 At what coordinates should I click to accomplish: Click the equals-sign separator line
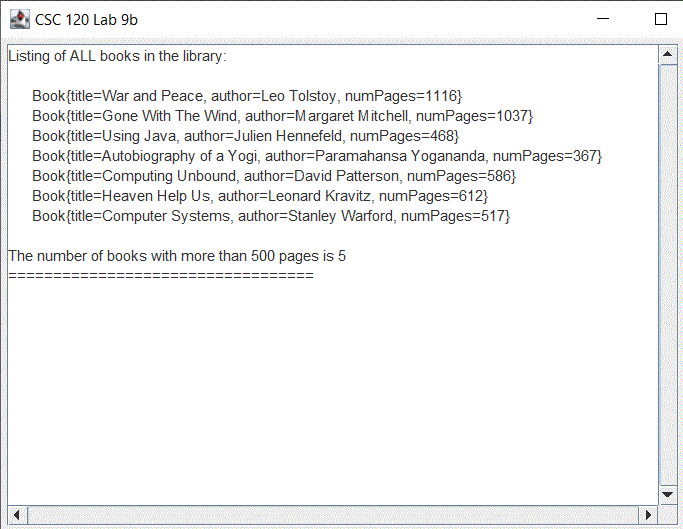160,275
